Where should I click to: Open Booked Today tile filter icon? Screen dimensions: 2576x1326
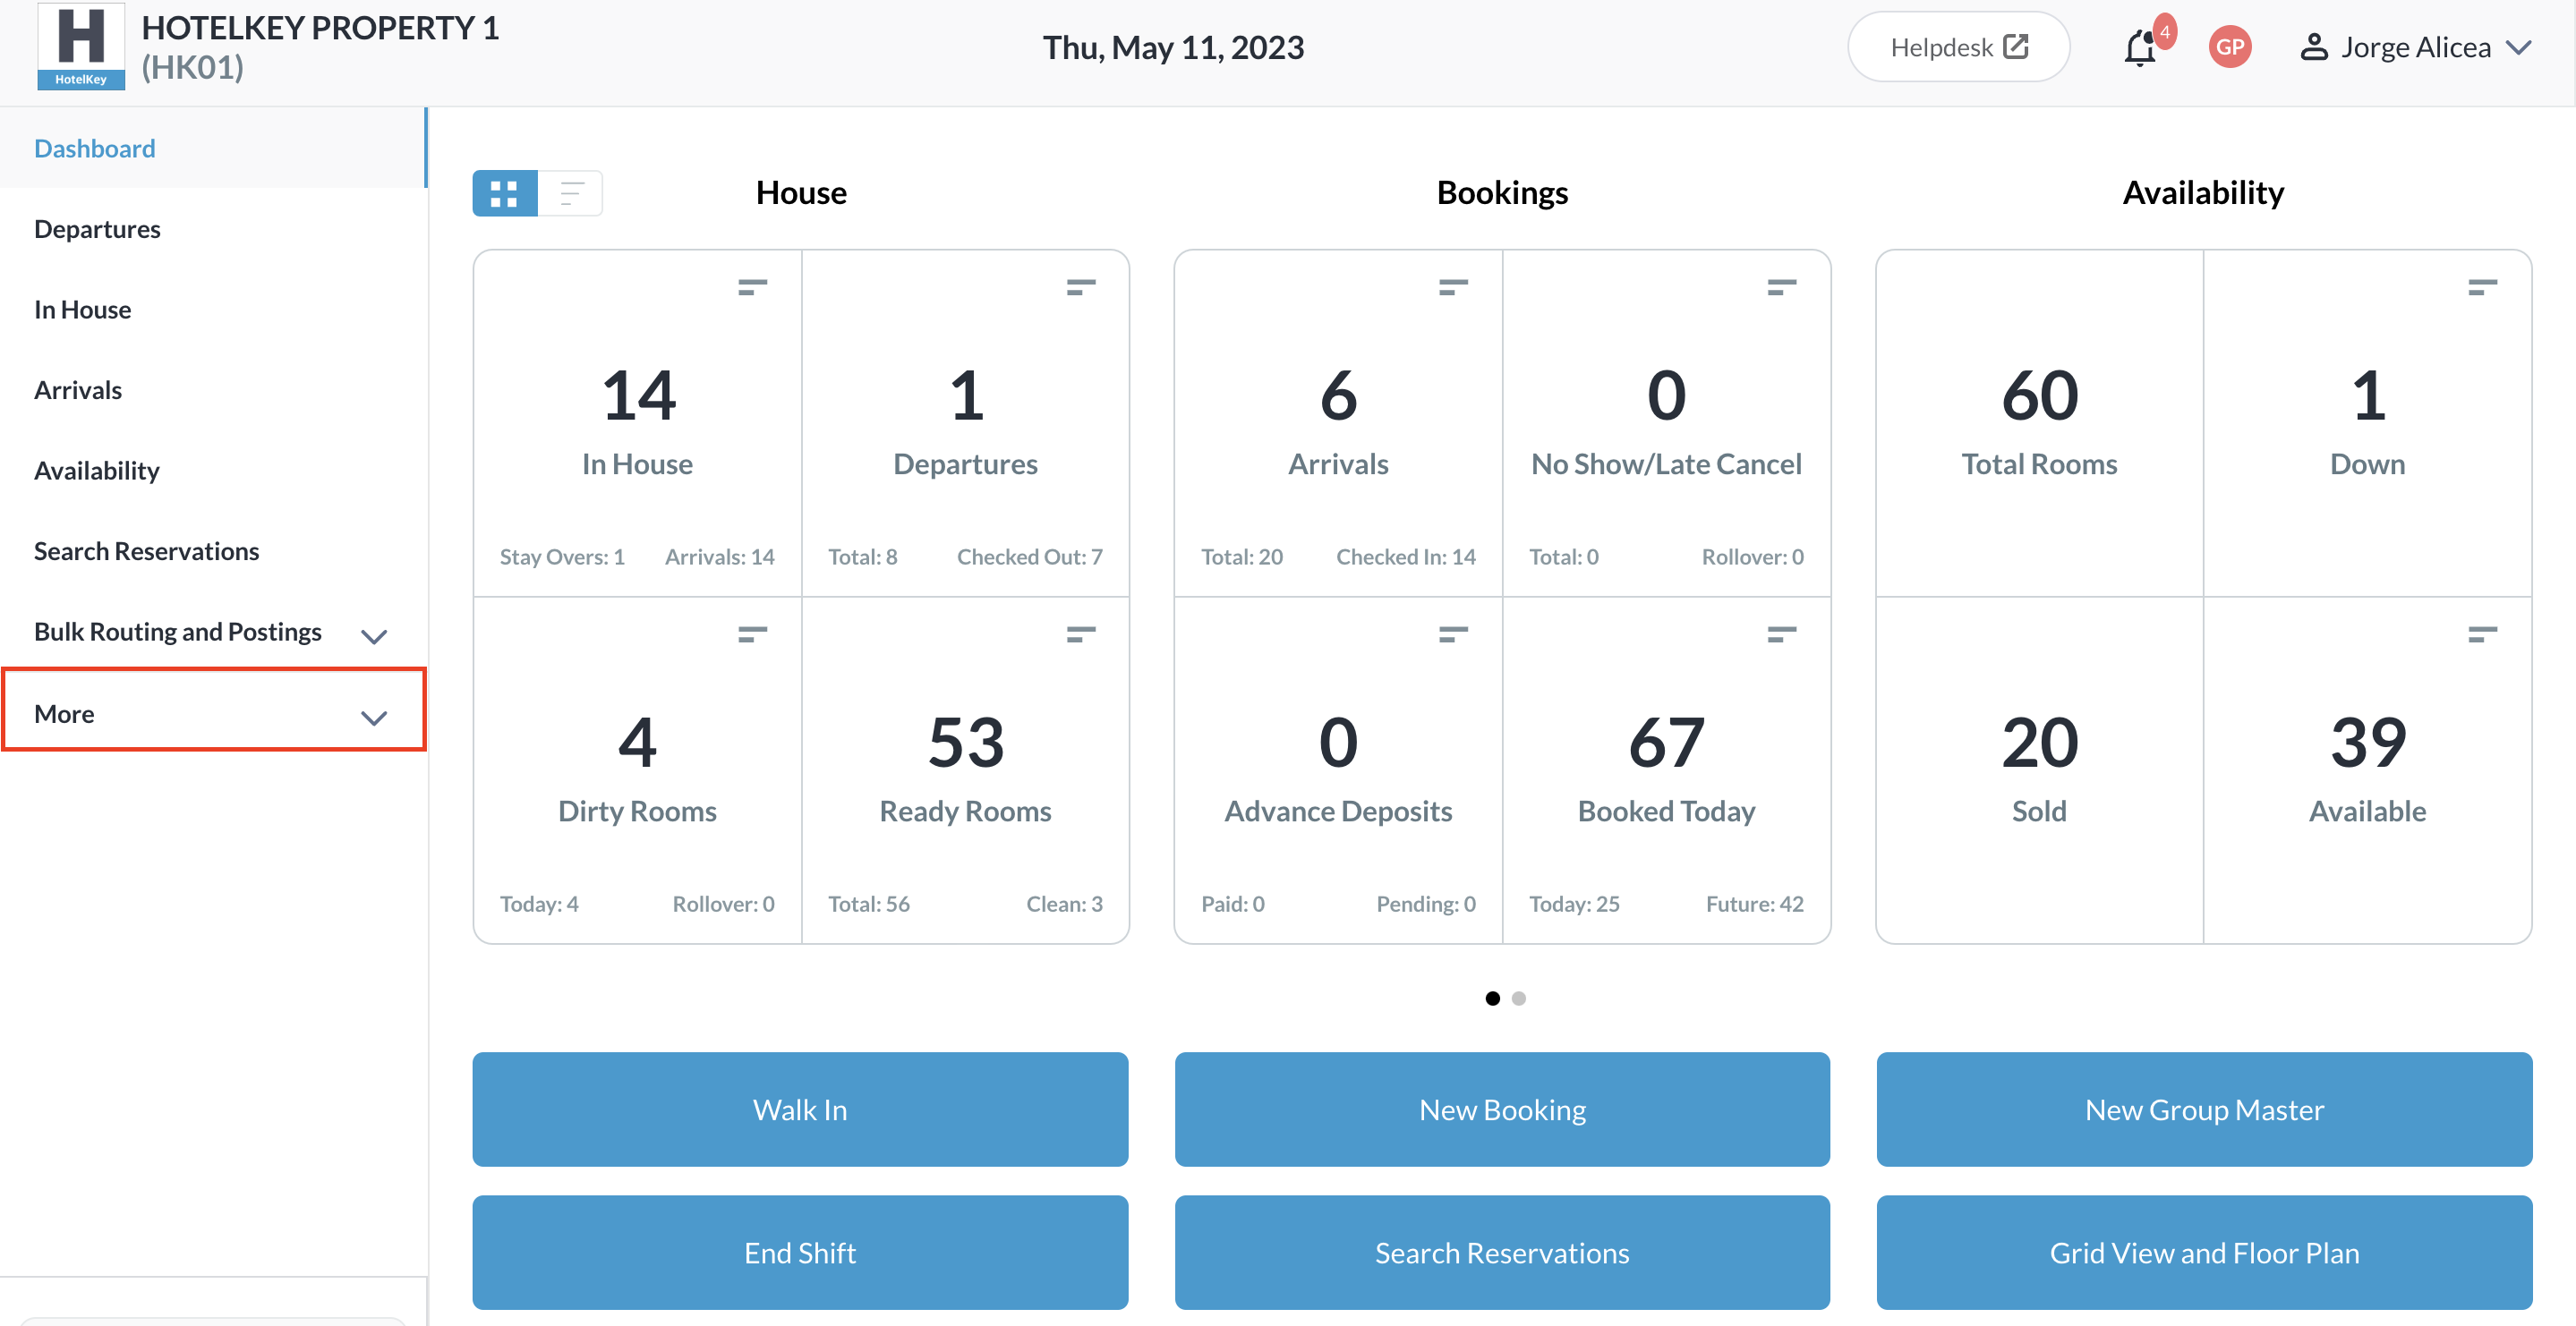click(1781, 634)
